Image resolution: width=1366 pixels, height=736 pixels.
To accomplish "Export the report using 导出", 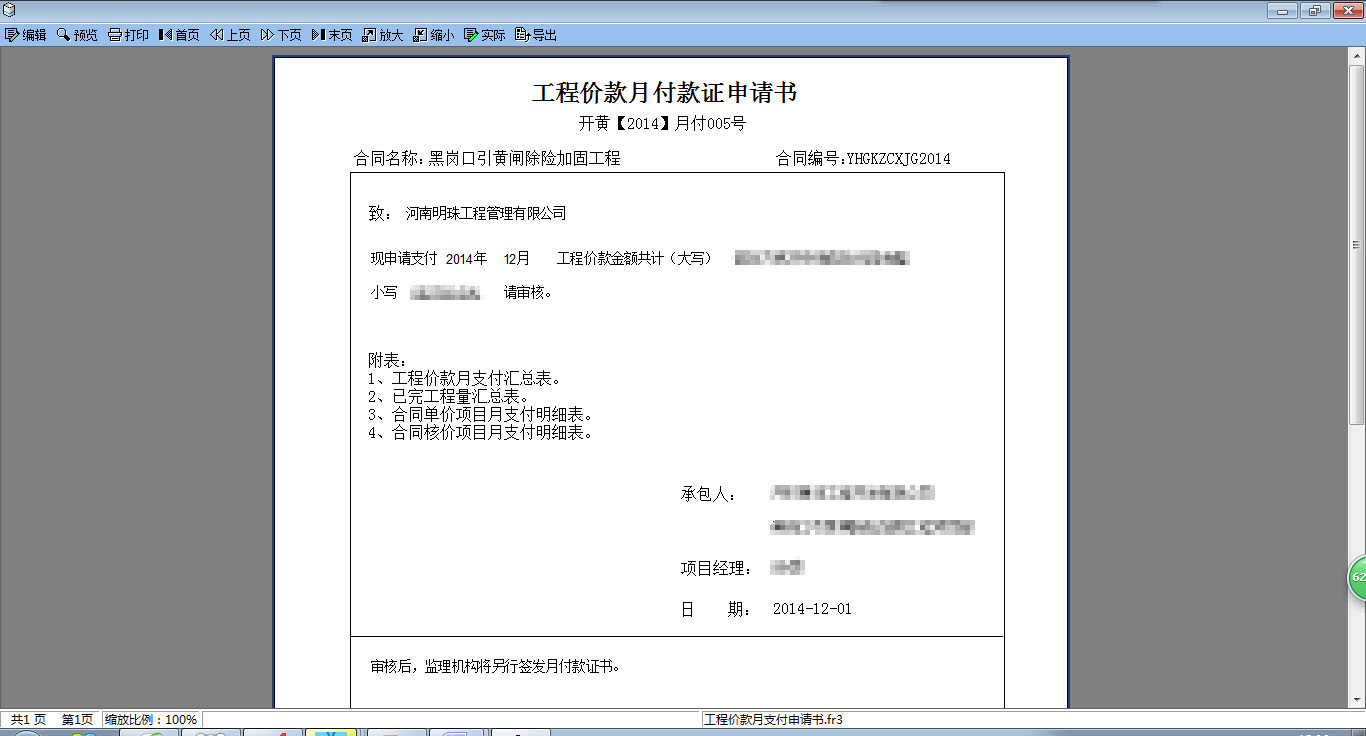I will (x=536, y=35).
